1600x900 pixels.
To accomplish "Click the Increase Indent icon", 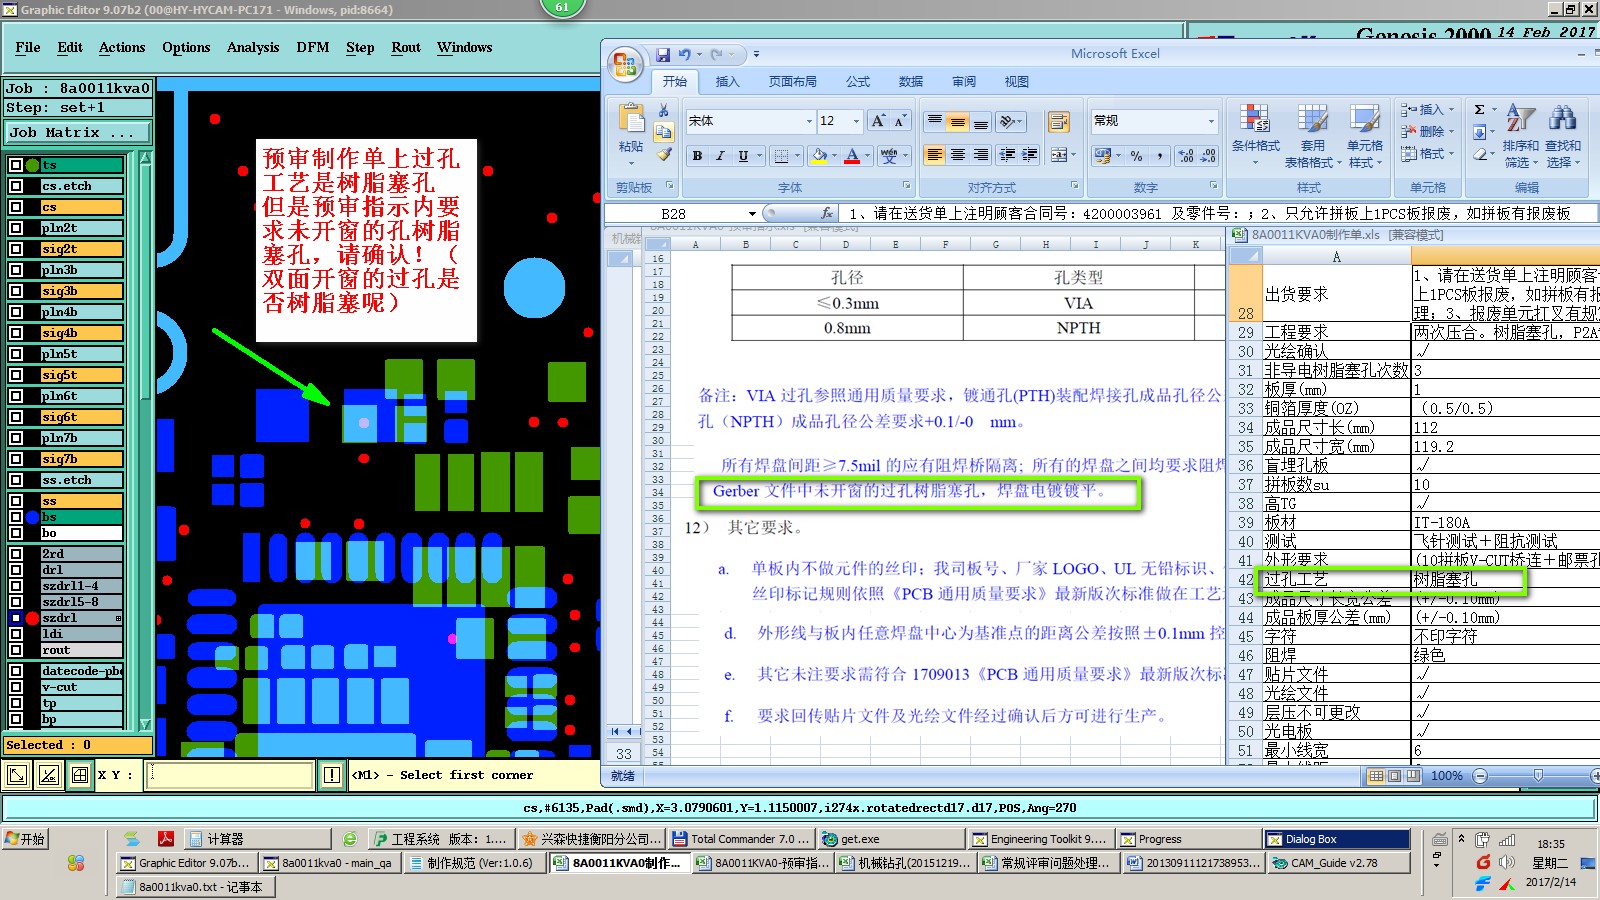I will [x=1030, y=155].
